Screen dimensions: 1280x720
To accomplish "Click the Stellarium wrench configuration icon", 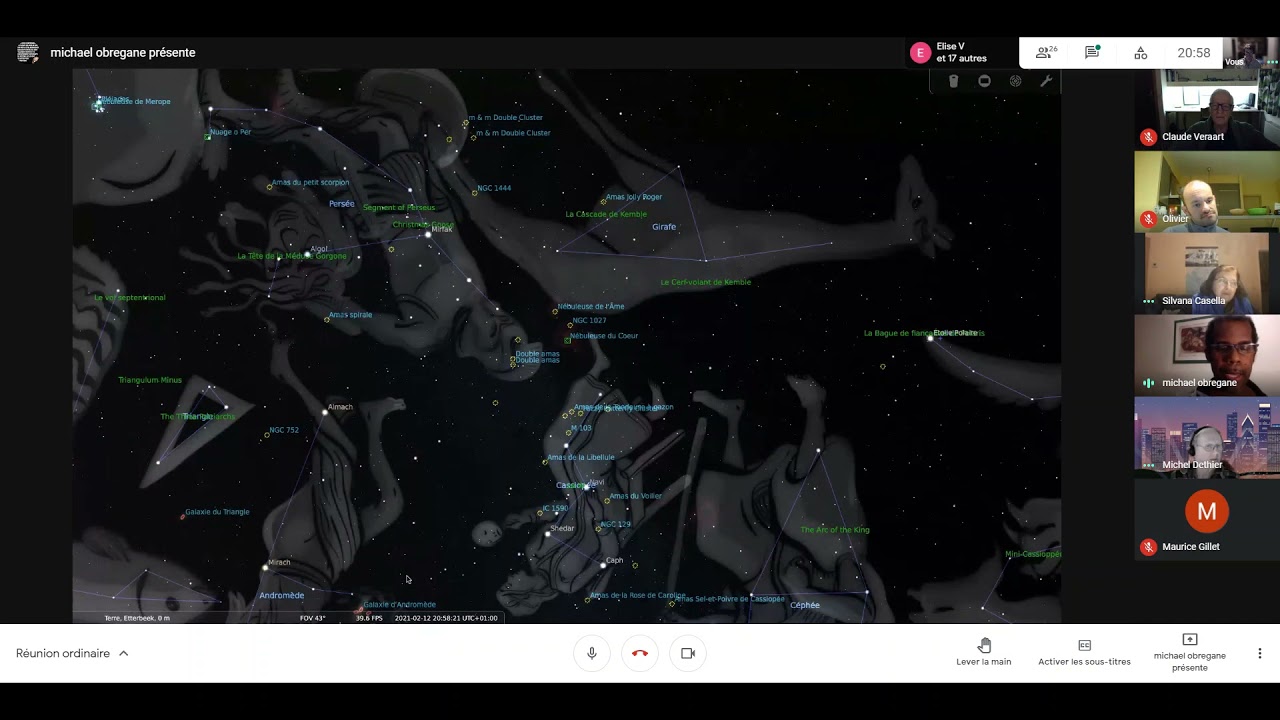I will 1046,81.
